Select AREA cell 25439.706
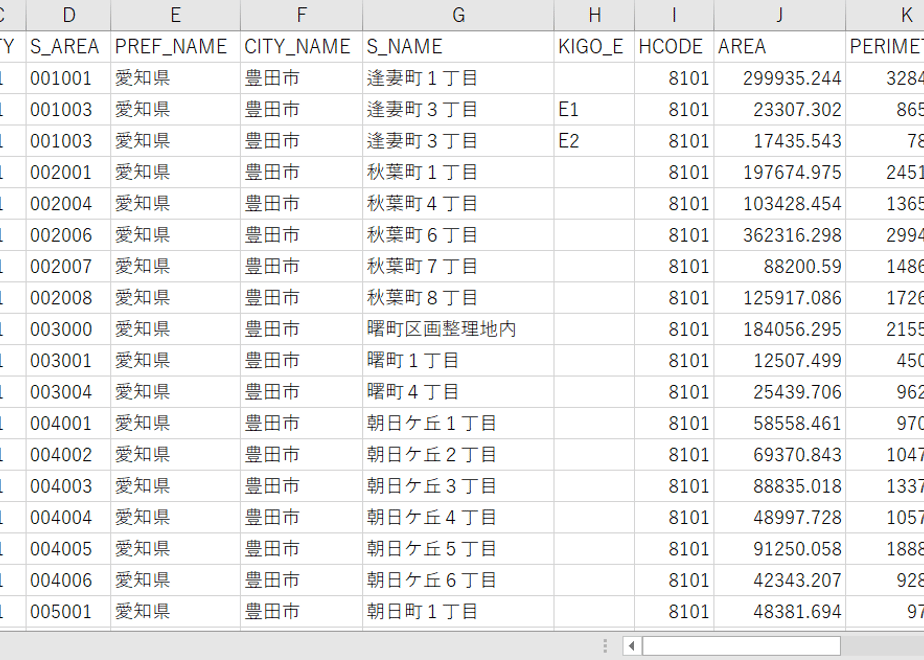The width and height of the screenshot is (924, 660). click(x=780, y=392)
